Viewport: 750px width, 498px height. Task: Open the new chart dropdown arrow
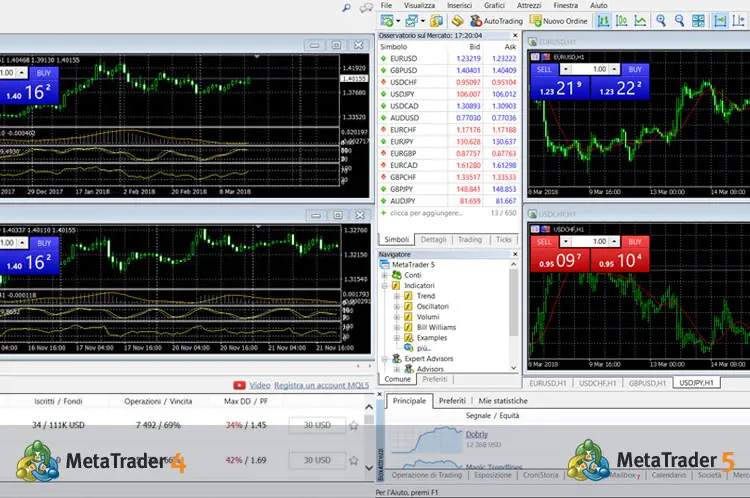pyautogui.click(x=398, y=21)
